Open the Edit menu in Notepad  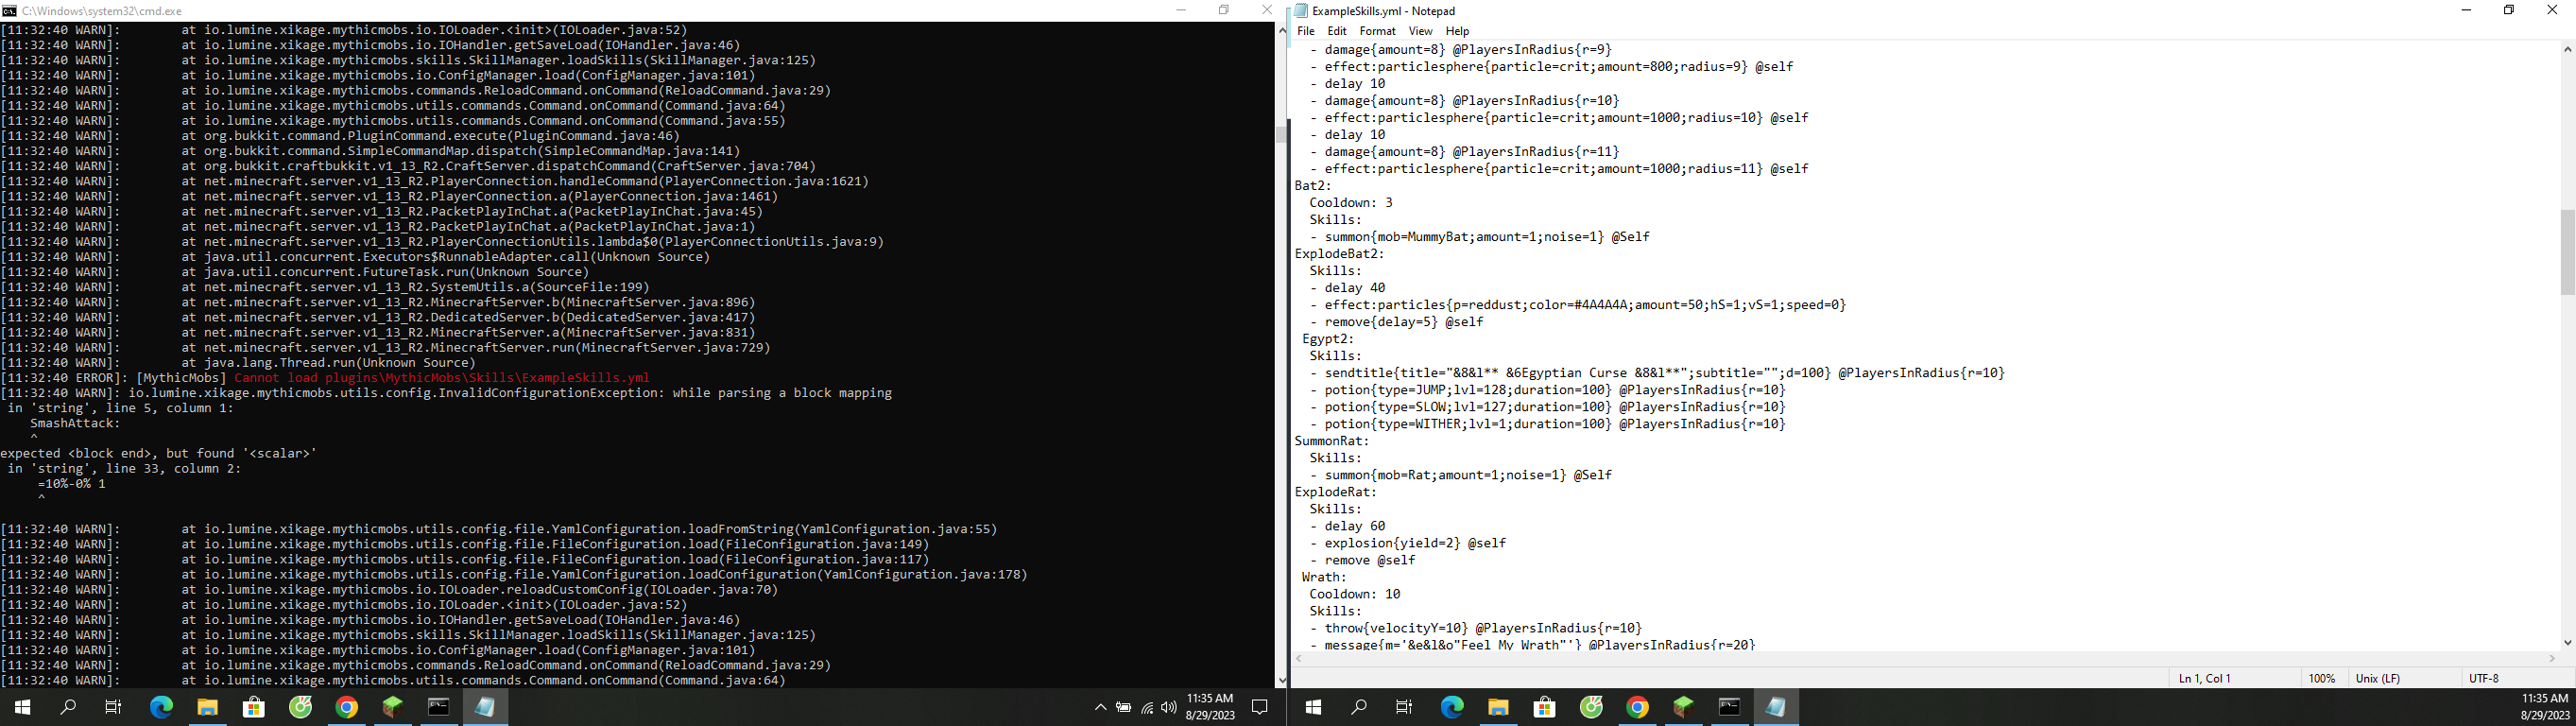[x=1336, y=31]
